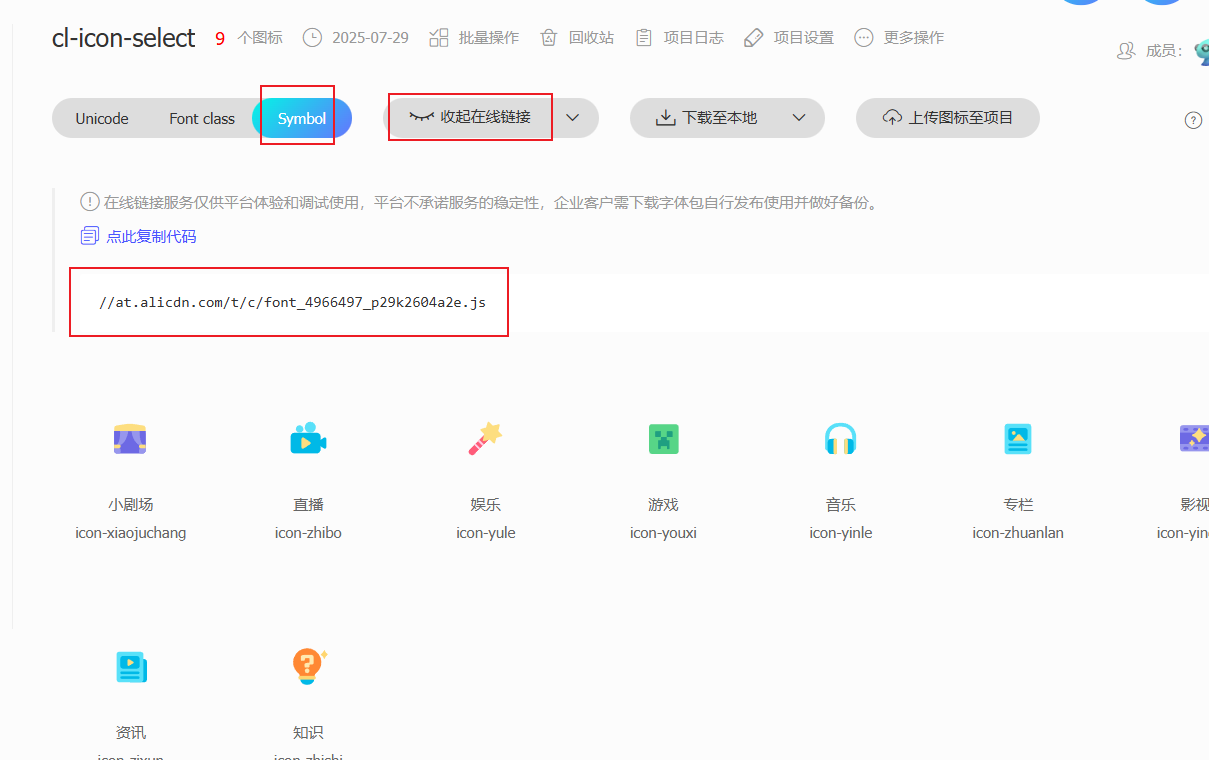Click the 直播 movie clapper icon

point(308,438)
